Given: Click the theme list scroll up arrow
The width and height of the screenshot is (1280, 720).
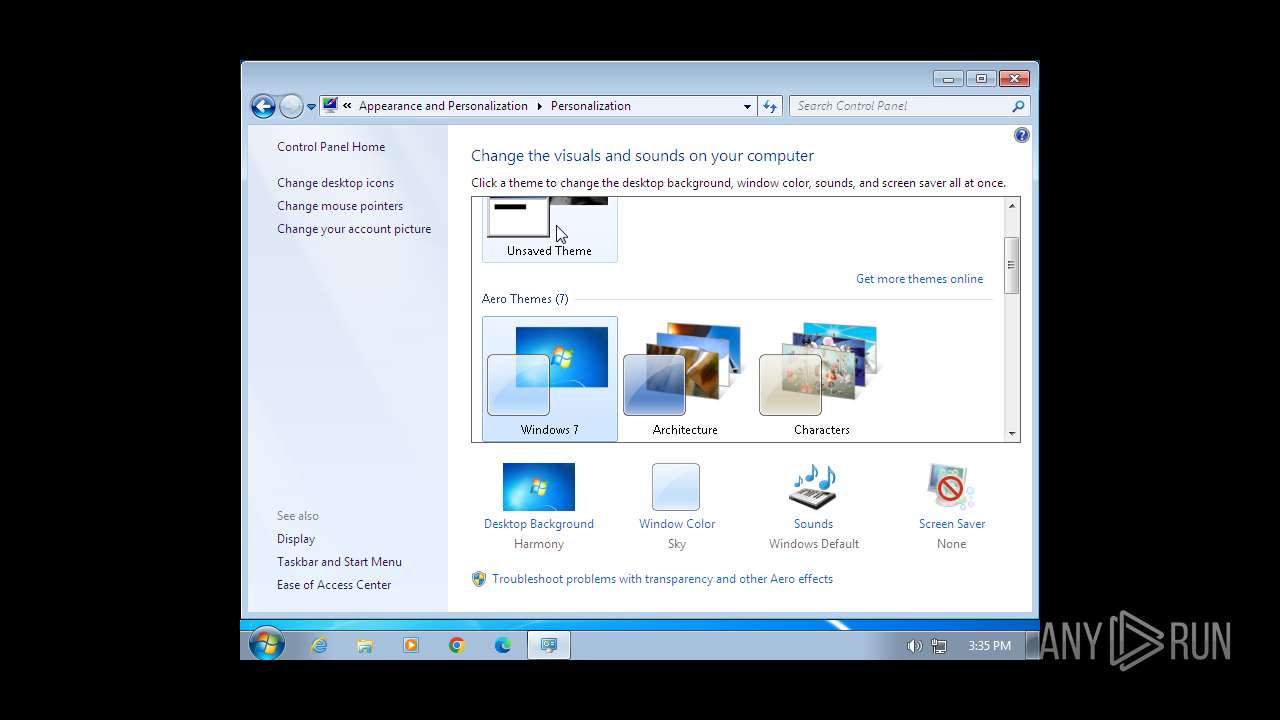Looking at the screenshot, I should pyautogui.click(x=1012, y=206).
